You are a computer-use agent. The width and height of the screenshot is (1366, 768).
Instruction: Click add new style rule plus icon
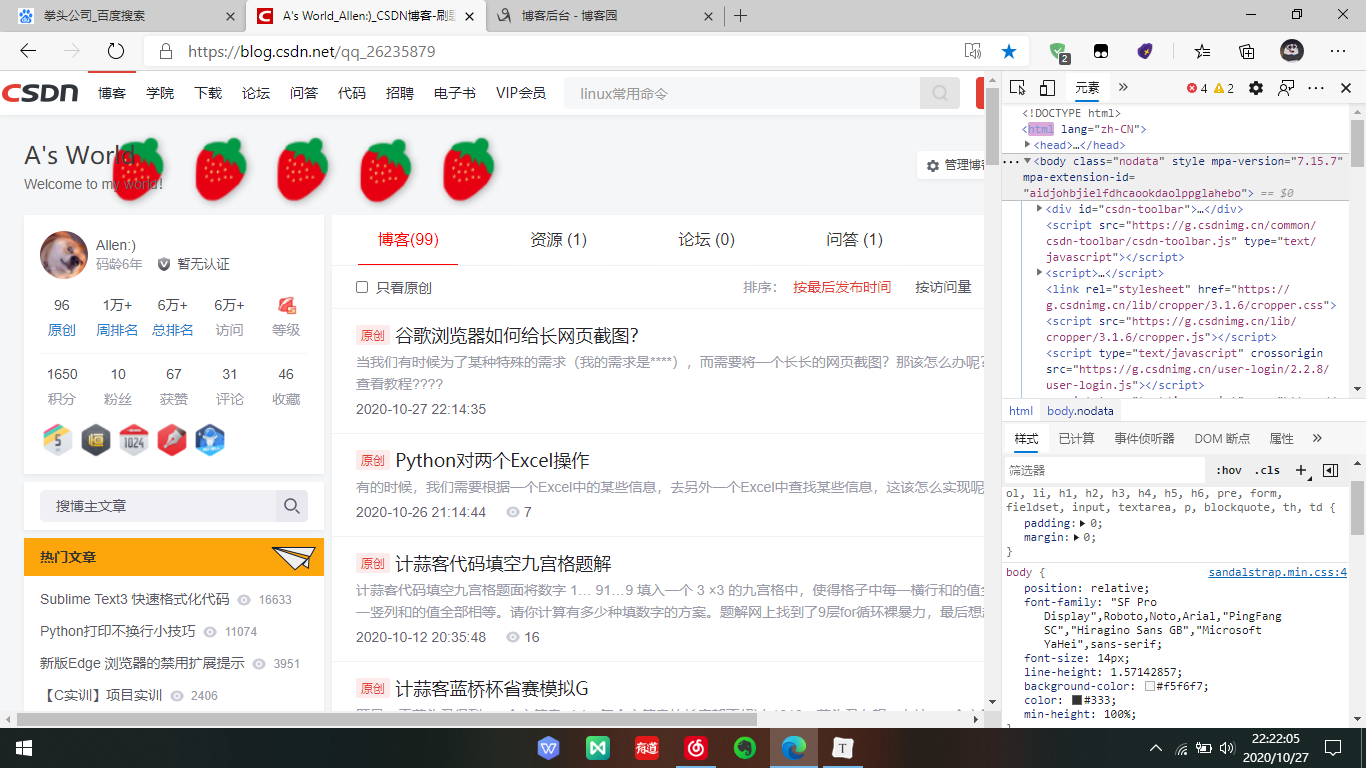[1301, 470]
